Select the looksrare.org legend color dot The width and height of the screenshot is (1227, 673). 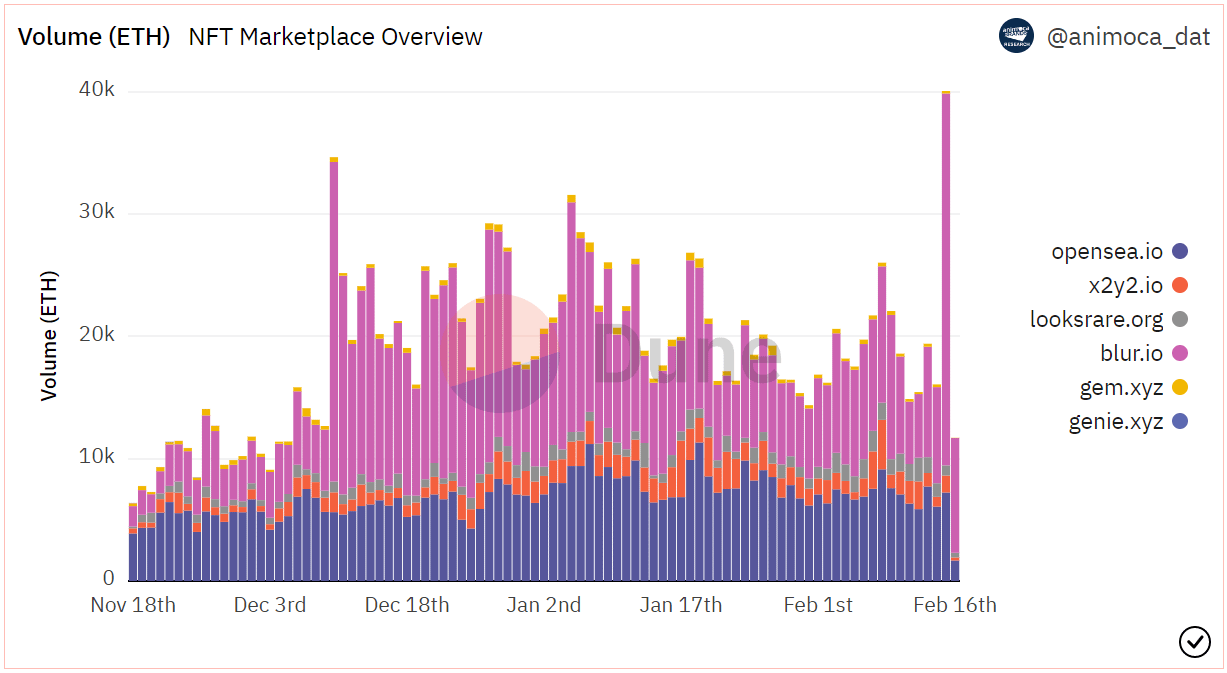(1181, 319)
